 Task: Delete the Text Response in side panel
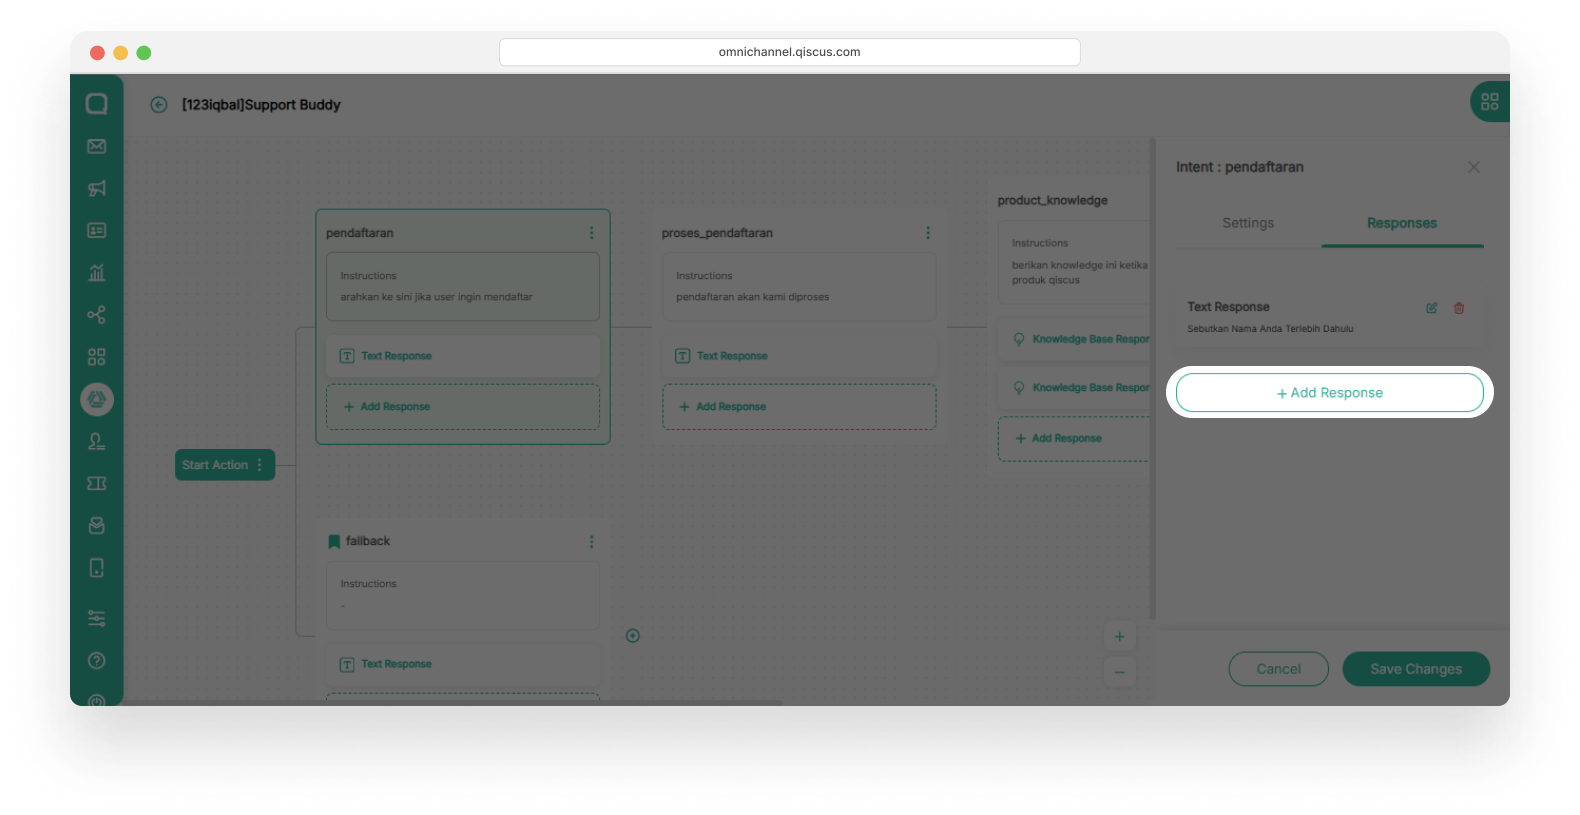pos(1459,308)
